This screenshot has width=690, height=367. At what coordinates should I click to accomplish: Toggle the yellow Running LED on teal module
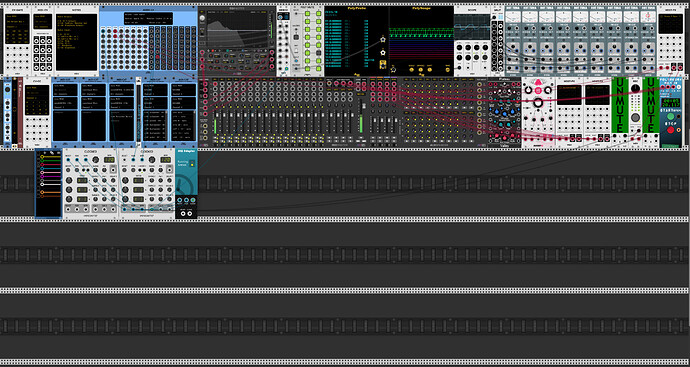[x=192, y=165]
